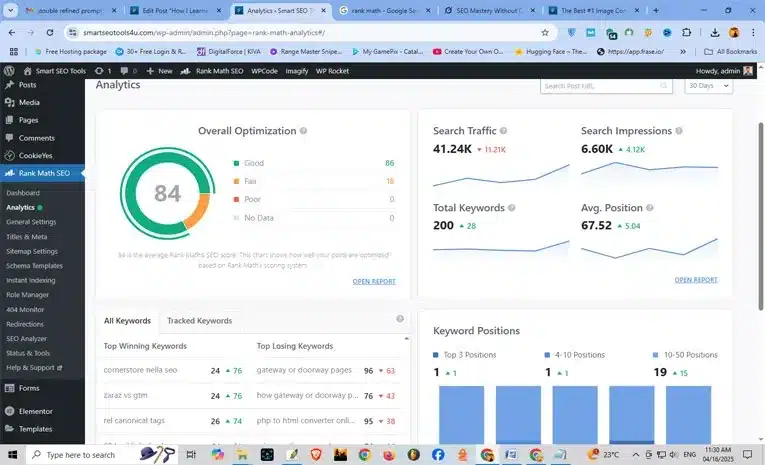This screenshot has width=765, height=465.
Task: Click Good legend green swatch
Action: pyautogui.click(x=236, y=163)
